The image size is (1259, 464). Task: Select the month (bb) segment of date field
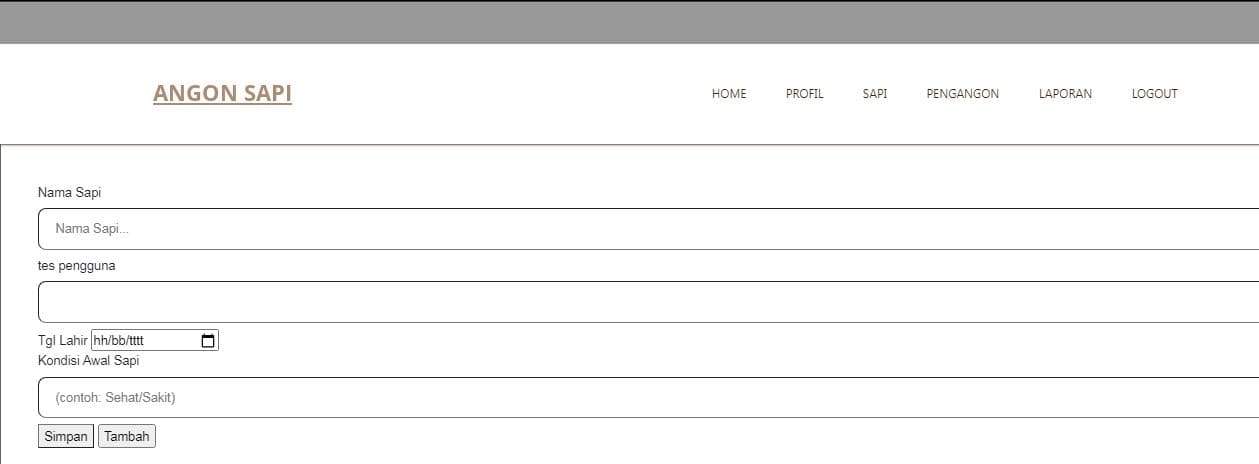[116, 341]
